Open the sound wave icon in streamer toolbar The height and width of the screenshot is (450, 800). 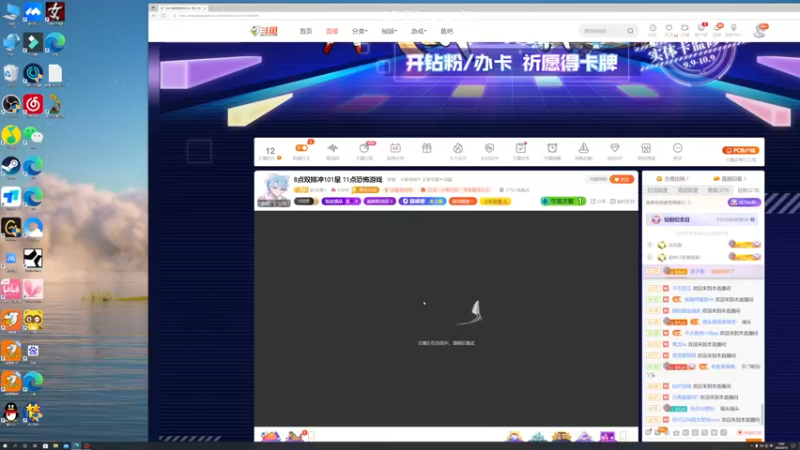[333, 148]
